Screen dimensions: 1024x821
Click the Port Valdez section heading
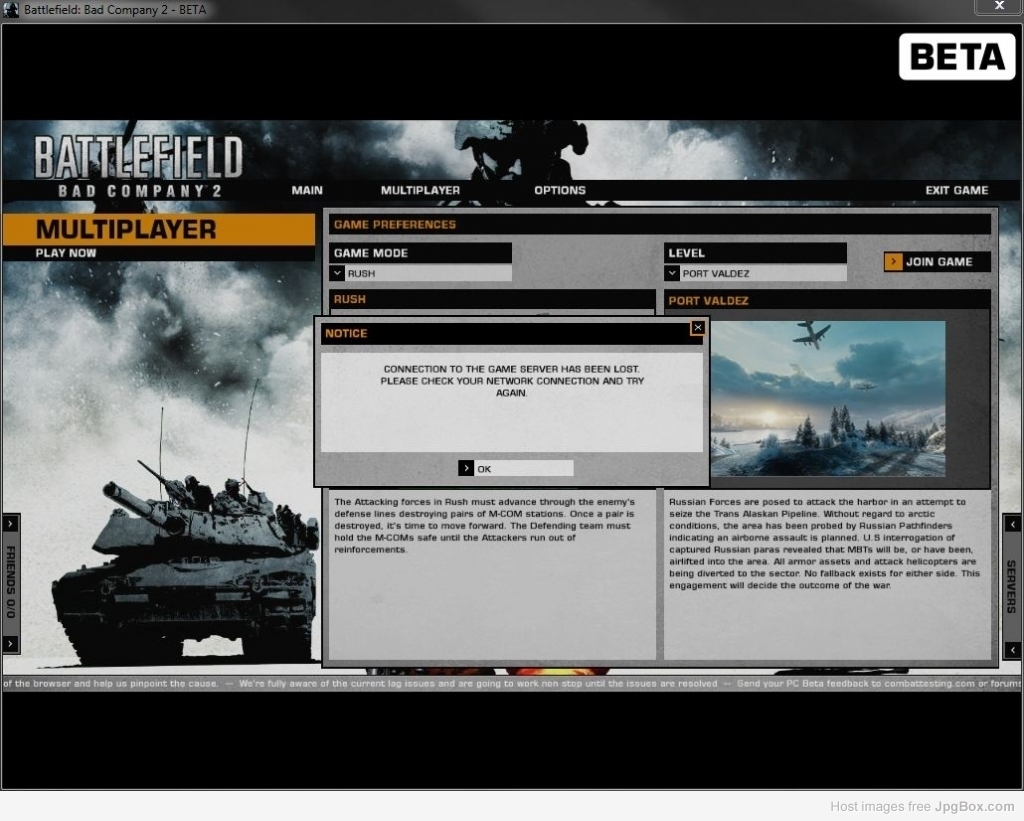click(x=708, y=300)
